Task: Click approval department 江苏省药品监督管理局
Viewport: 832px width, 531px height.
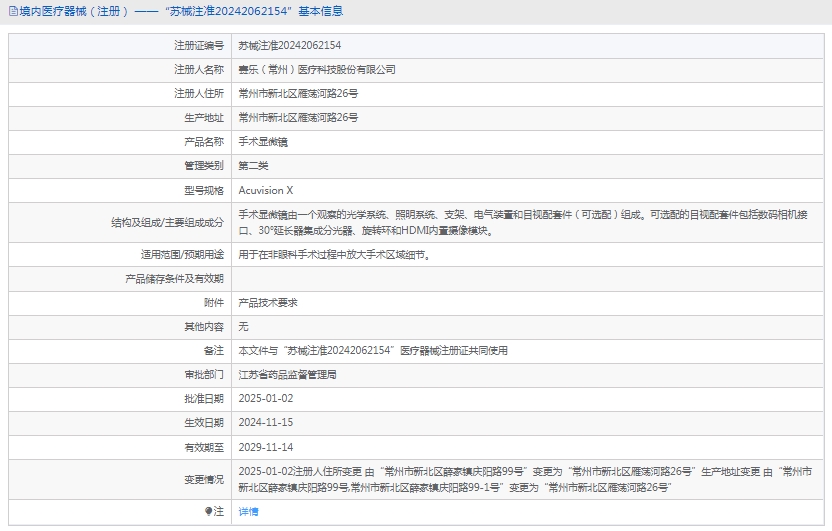Action: point(287,375)
